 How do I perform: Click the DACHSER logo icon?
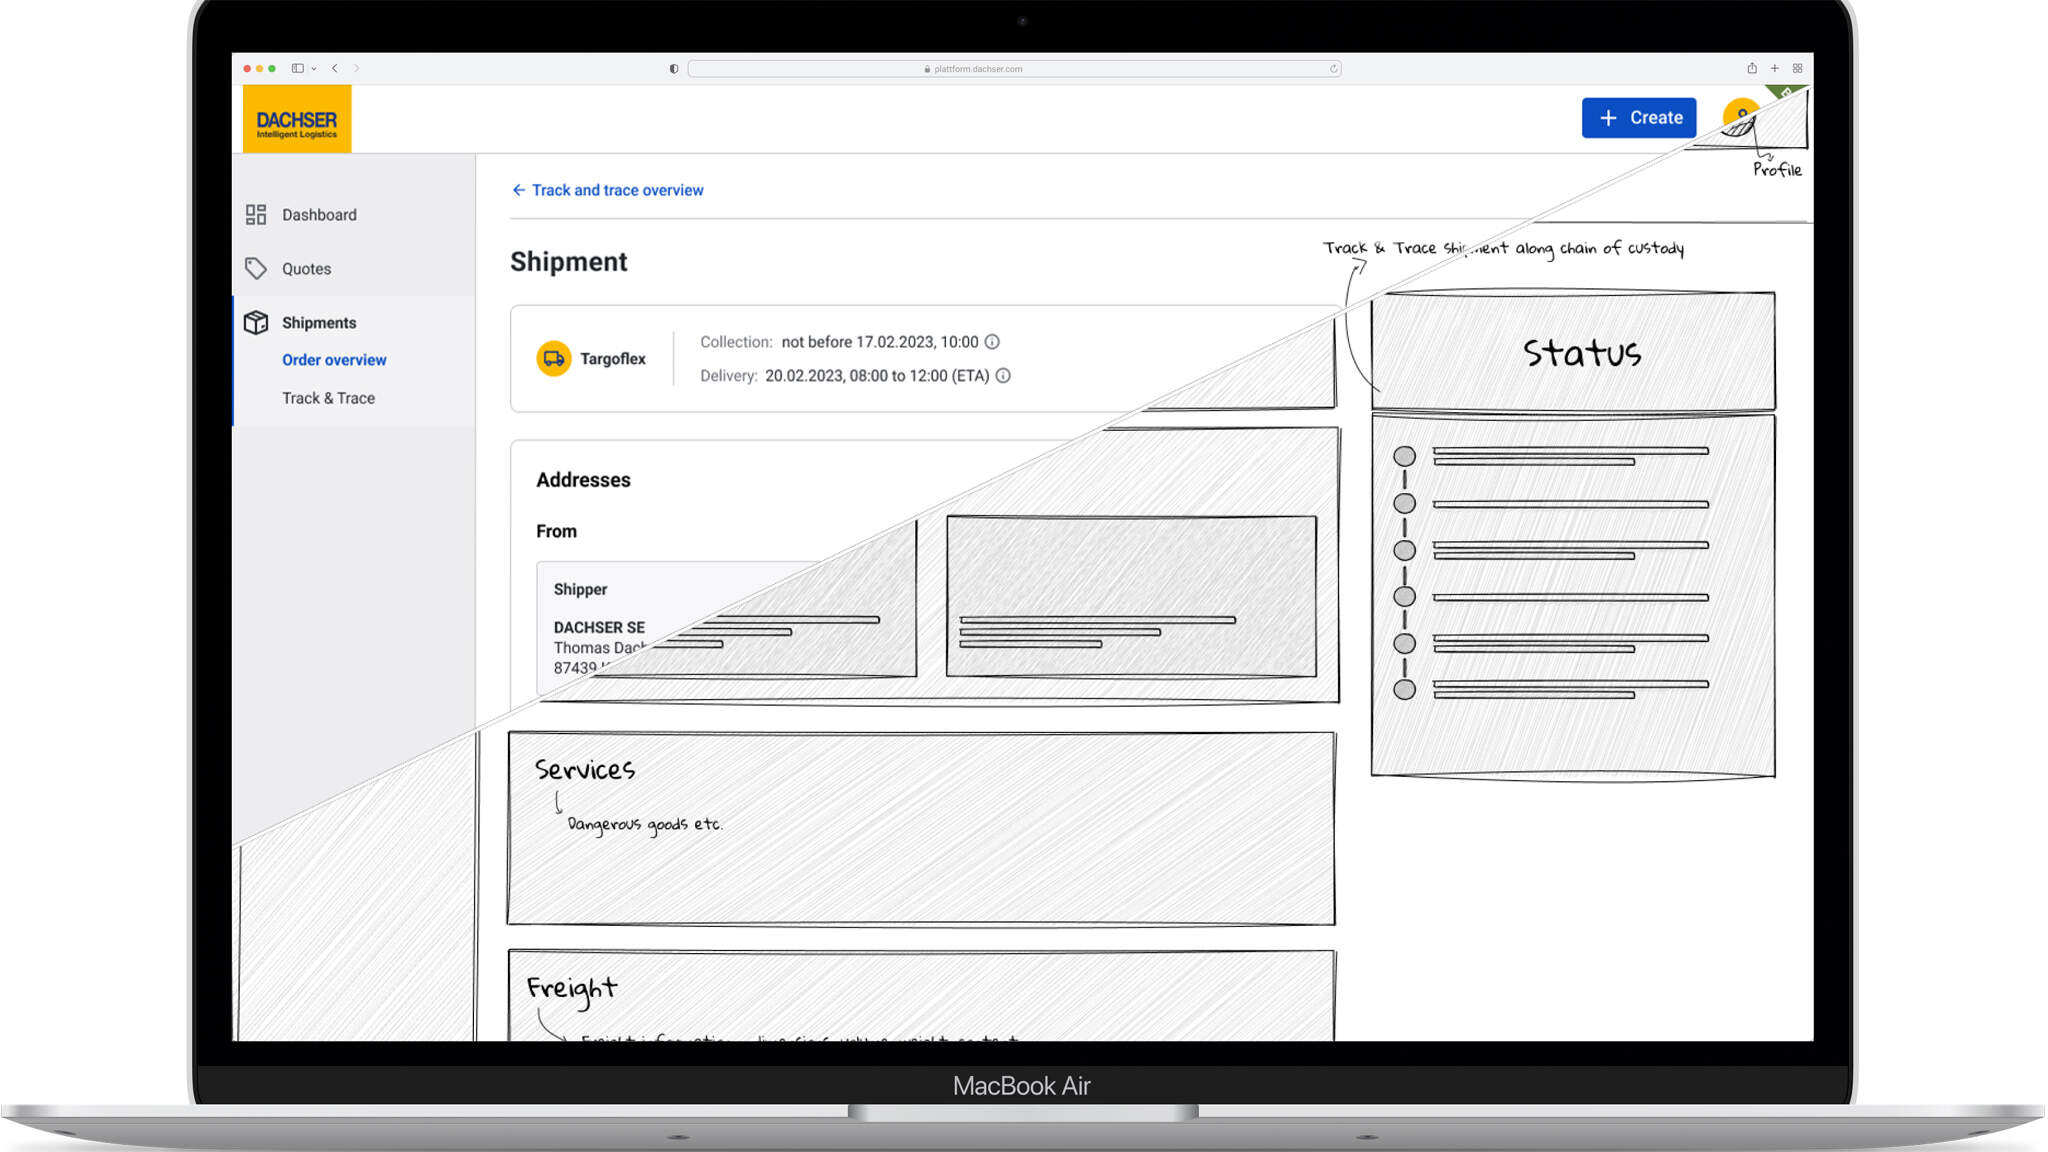297,118
